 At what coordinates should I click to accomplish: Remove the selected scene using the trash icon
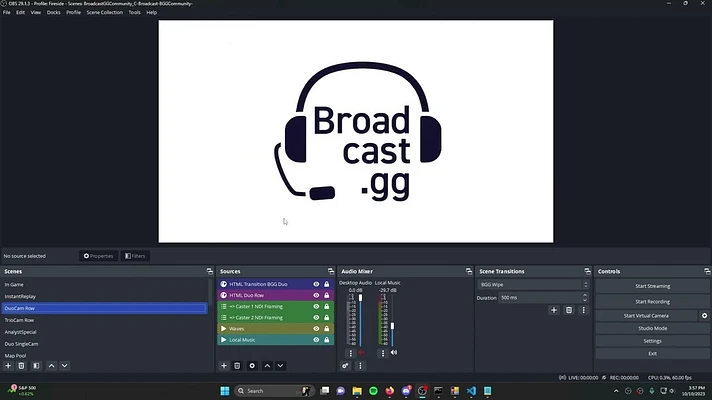[21, 365]
